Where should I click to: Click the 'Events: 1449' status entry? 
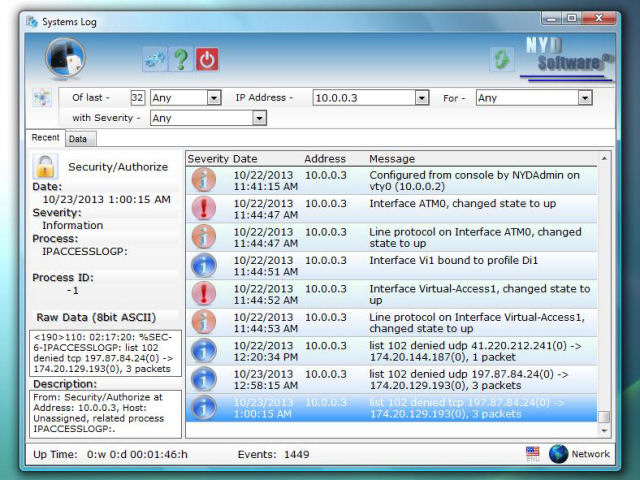[x=273, y=454]
